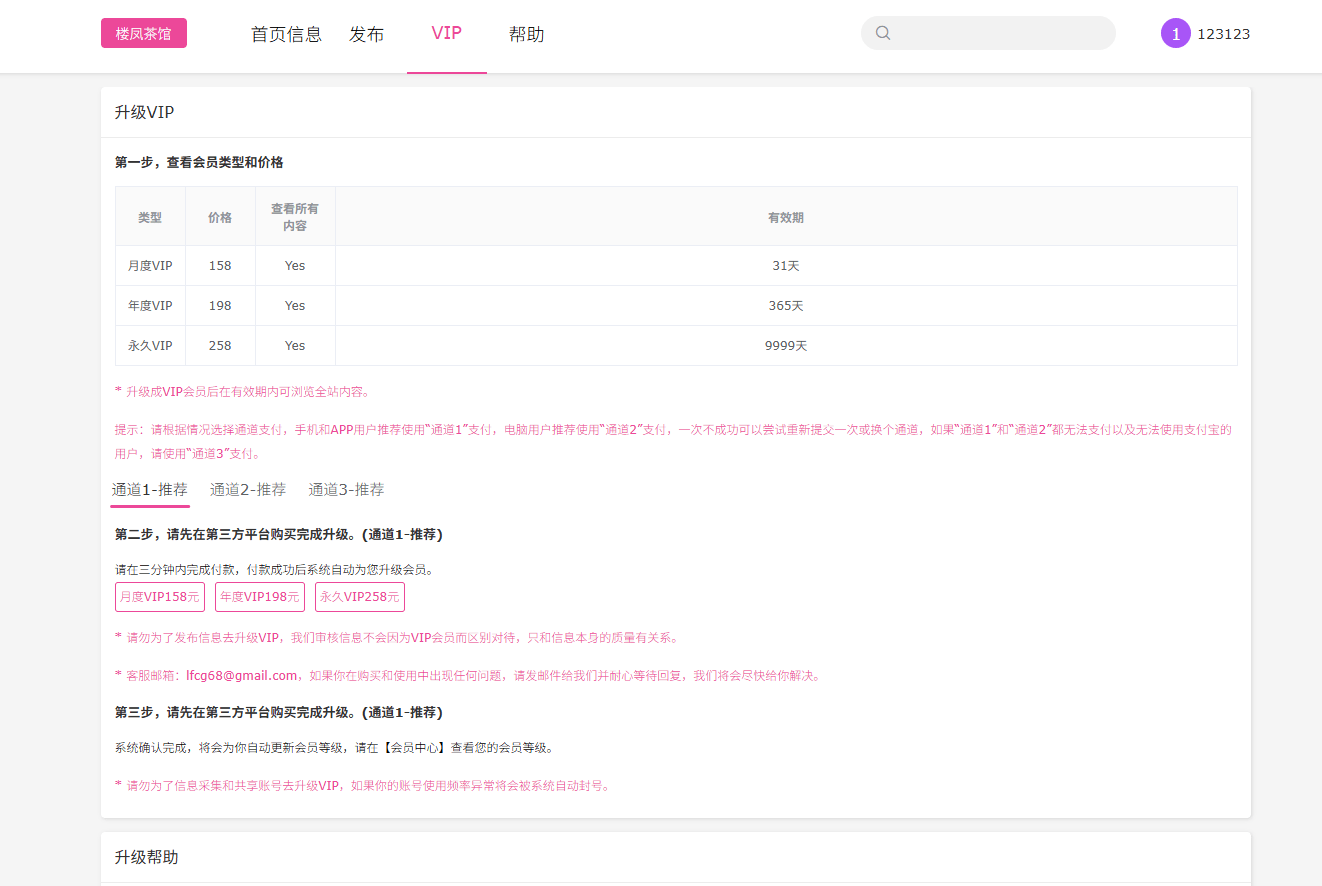Click the purple user avatar icon

(1175, 33)
